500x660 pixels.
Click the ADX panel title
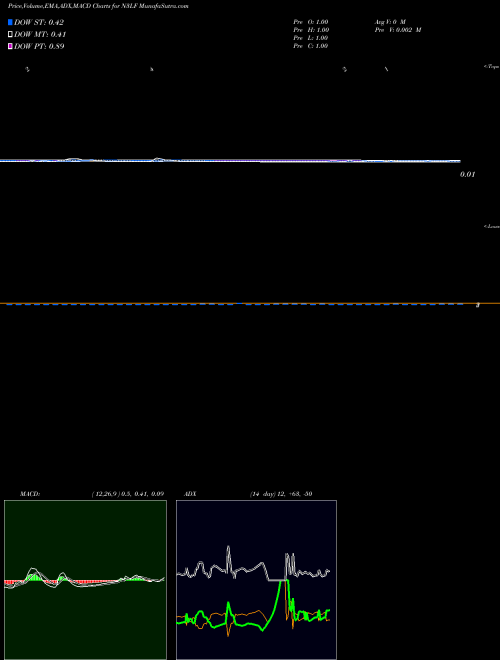pyautogui.click(x=190, y=494)
